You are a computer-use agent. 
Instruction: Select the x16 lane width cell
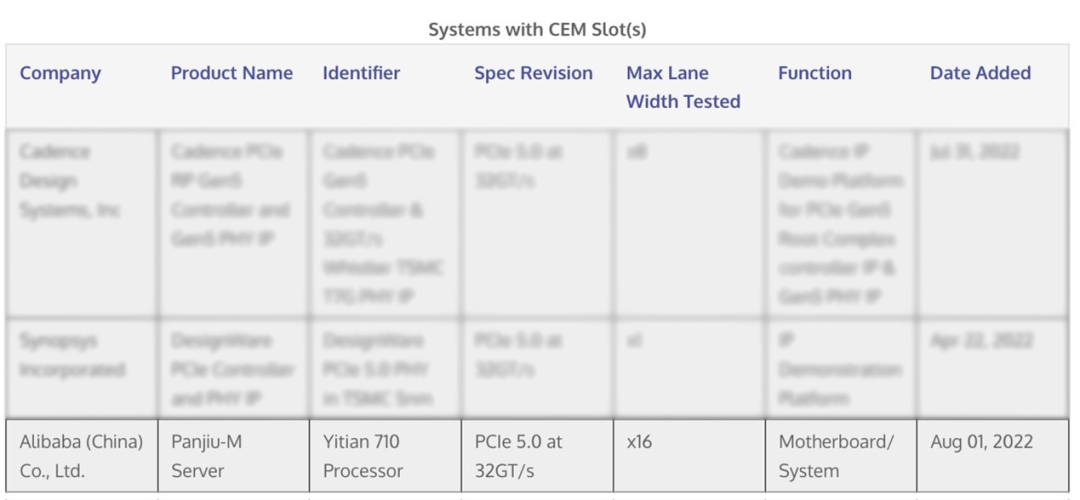point(639,442)
